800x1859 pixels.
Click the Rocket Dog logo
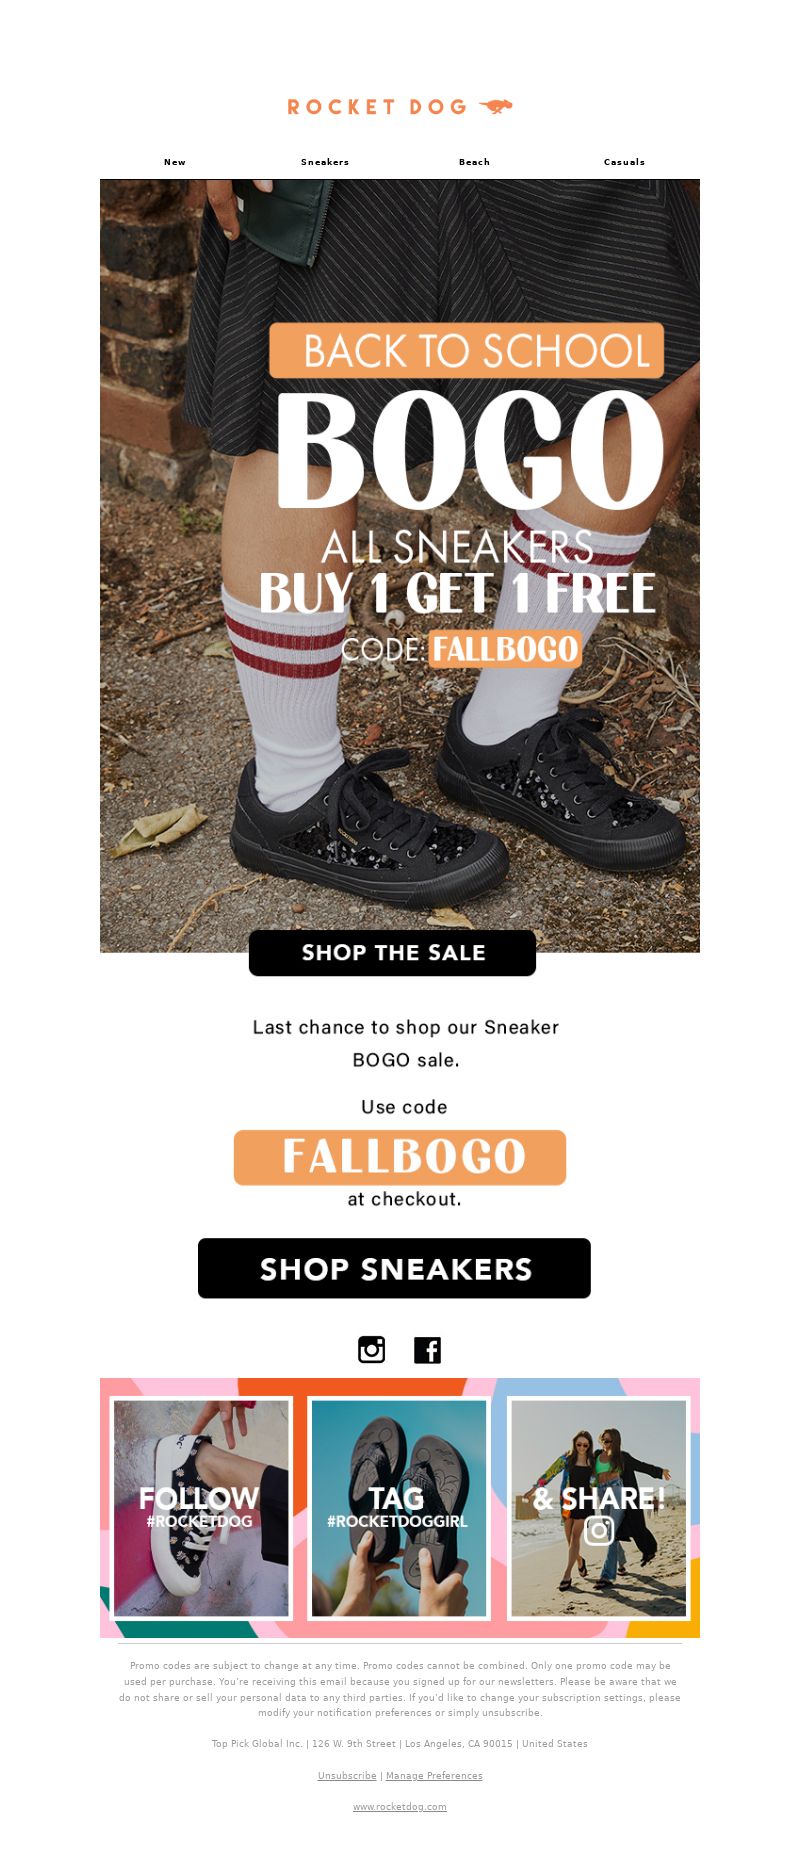(x=400, y=107)
